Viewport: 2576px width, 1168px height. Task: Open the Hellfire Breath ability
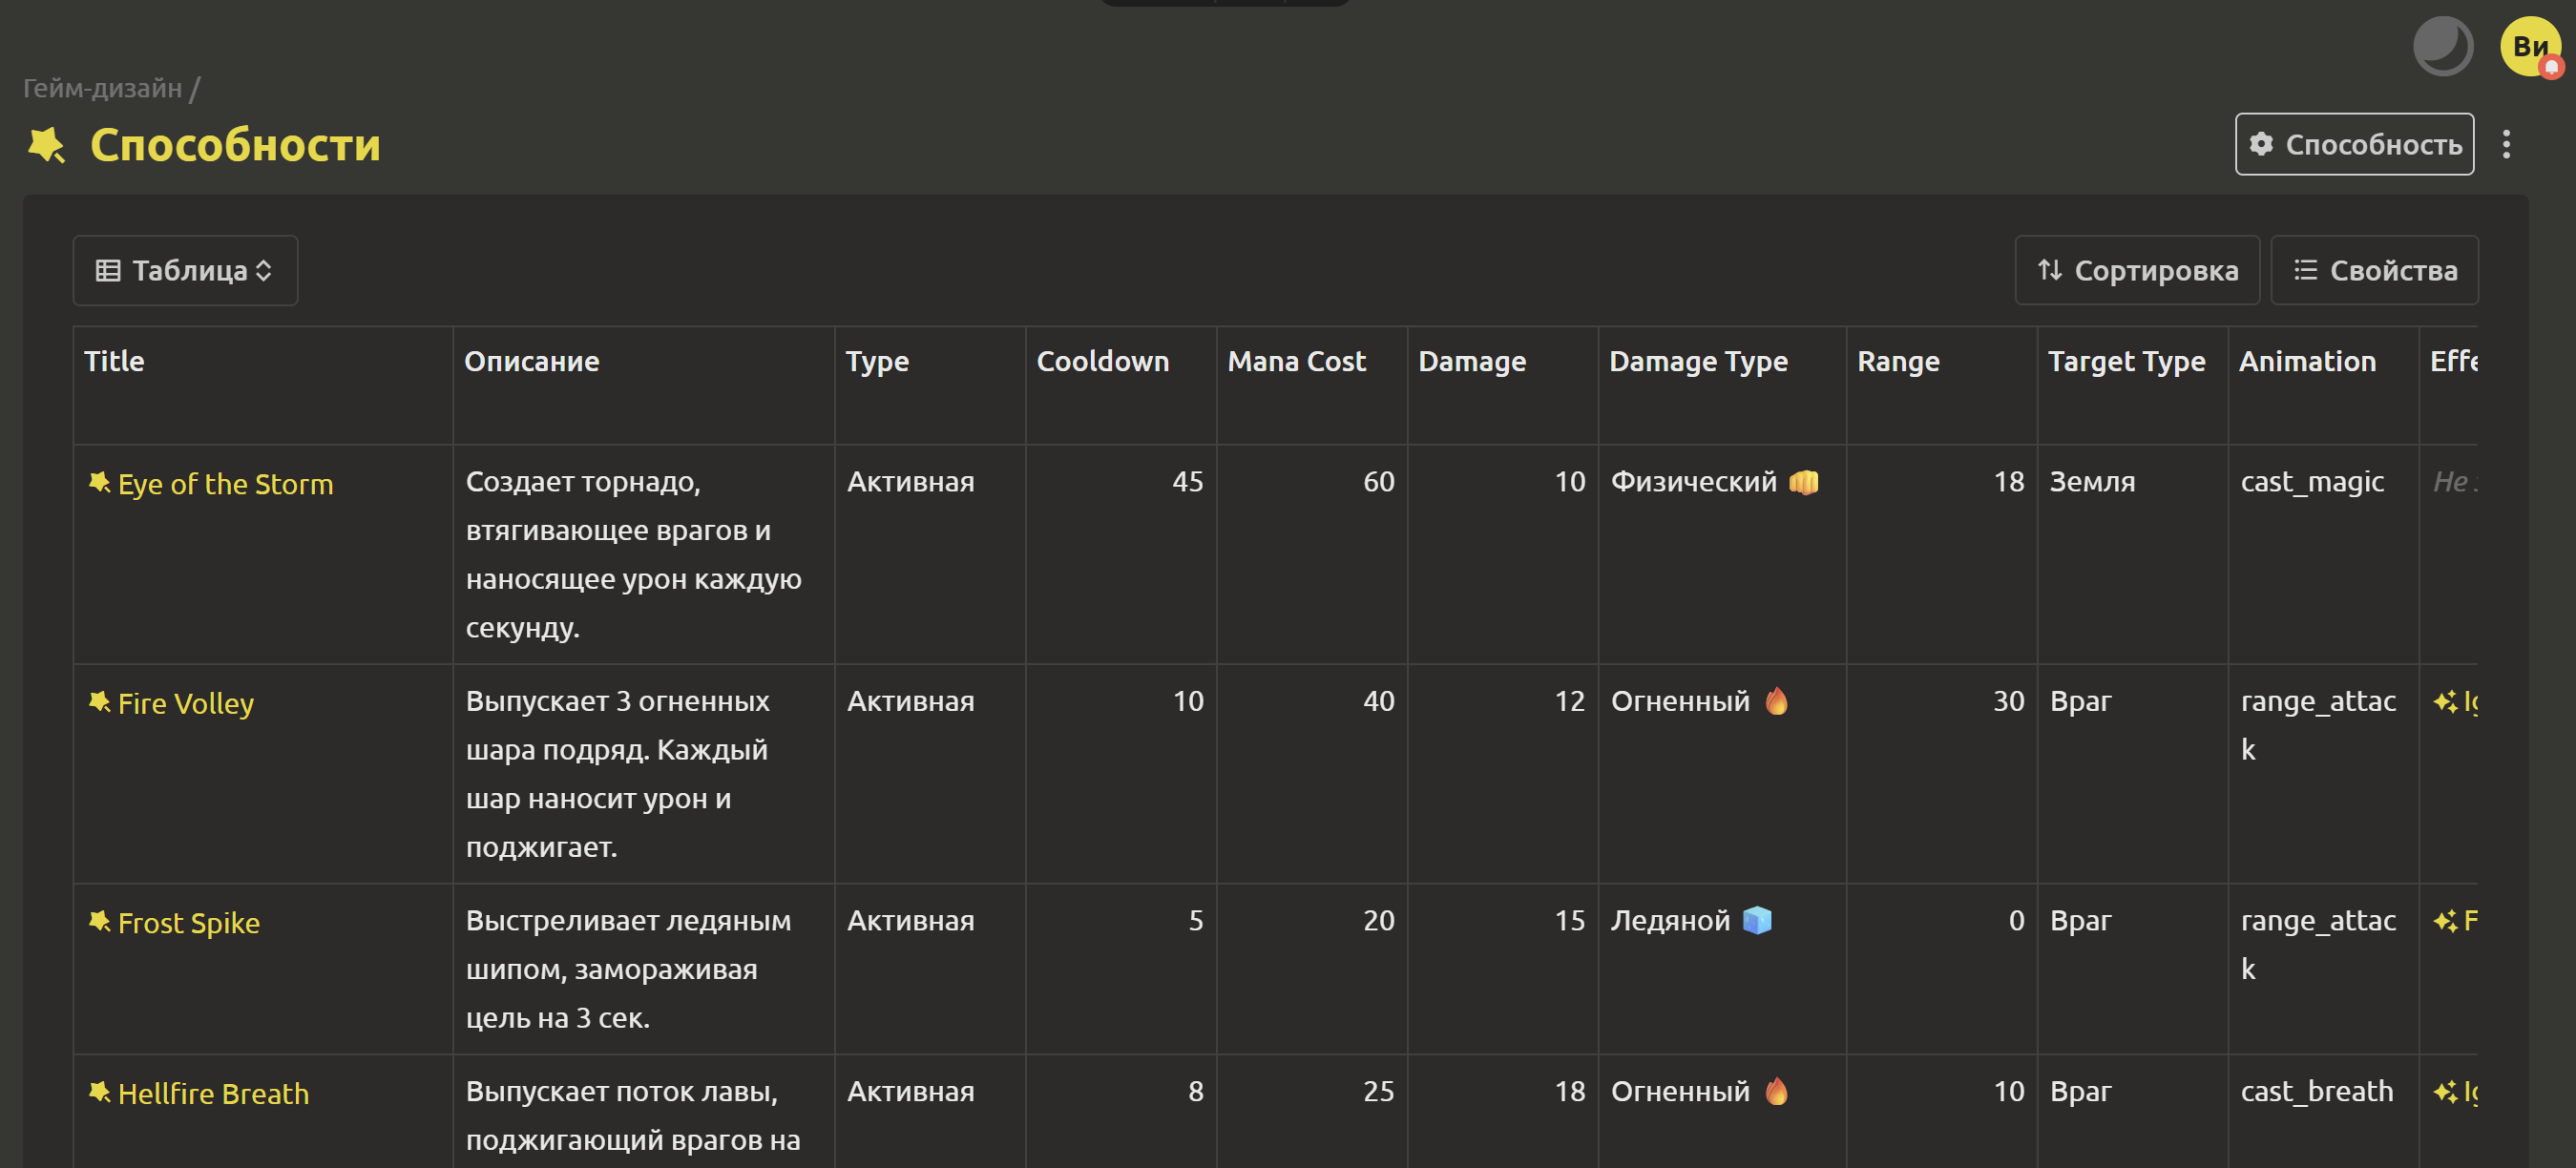[x=213, y=1093]
